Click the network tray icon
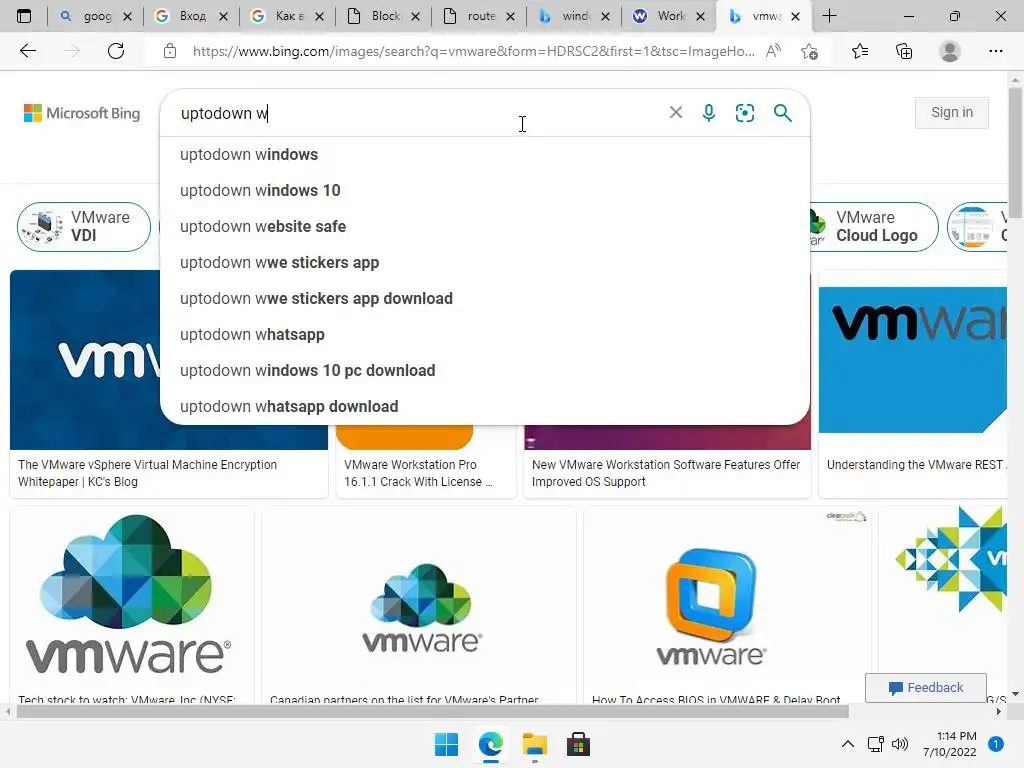This screenshot has height=768, width=1024. 875,744
